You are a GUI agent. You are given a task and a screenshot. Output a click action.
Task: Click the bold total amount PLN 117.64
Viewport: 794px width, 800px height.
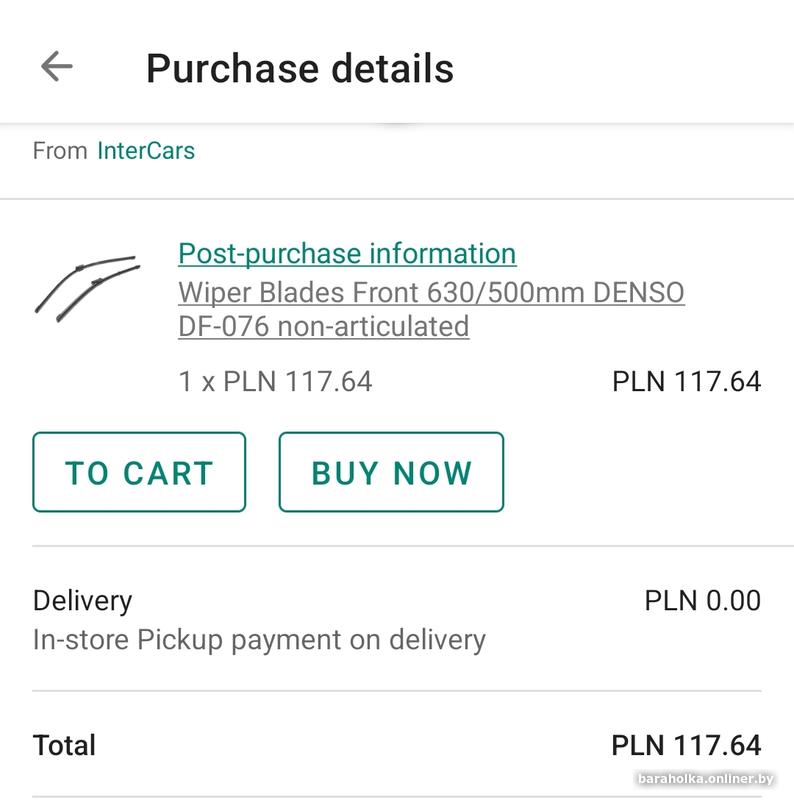(x=686, y=745)
